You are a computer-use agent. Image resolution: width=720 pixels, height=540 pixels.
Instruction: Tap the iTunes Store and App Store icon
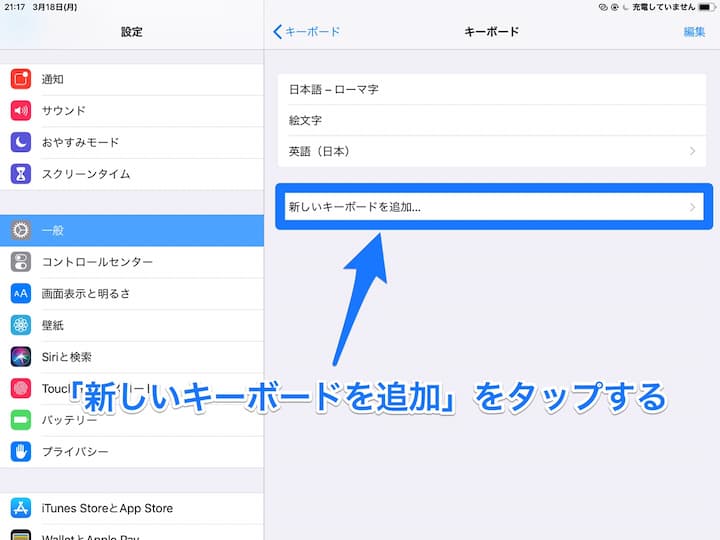(21, 508)
